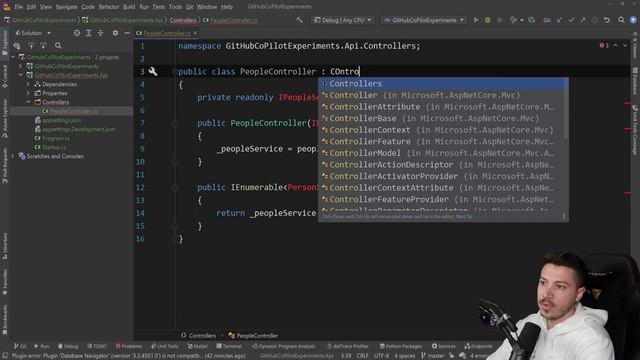Open the Dynamic Program Analysis tool window
This screenshot has height=360, width=640.
click(284, 346)
